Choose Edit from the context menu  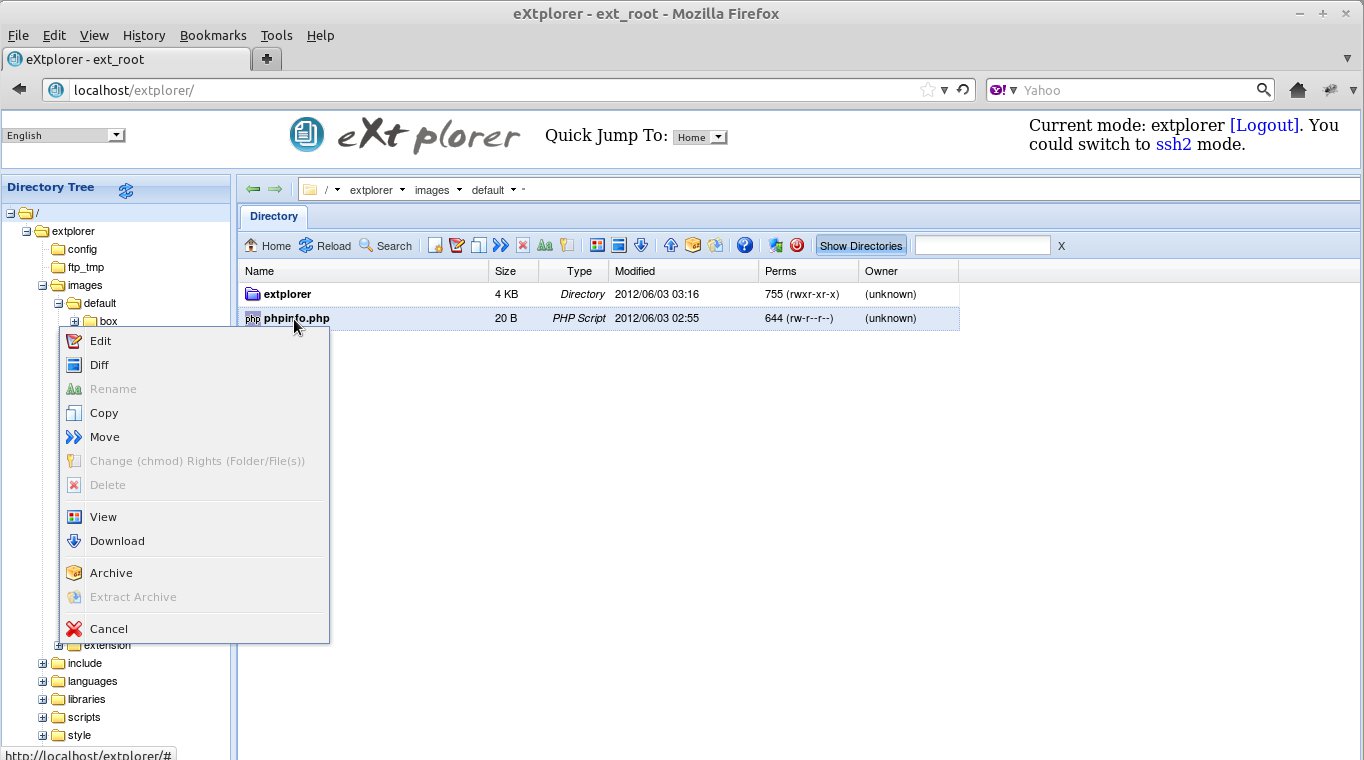[194, 341]
